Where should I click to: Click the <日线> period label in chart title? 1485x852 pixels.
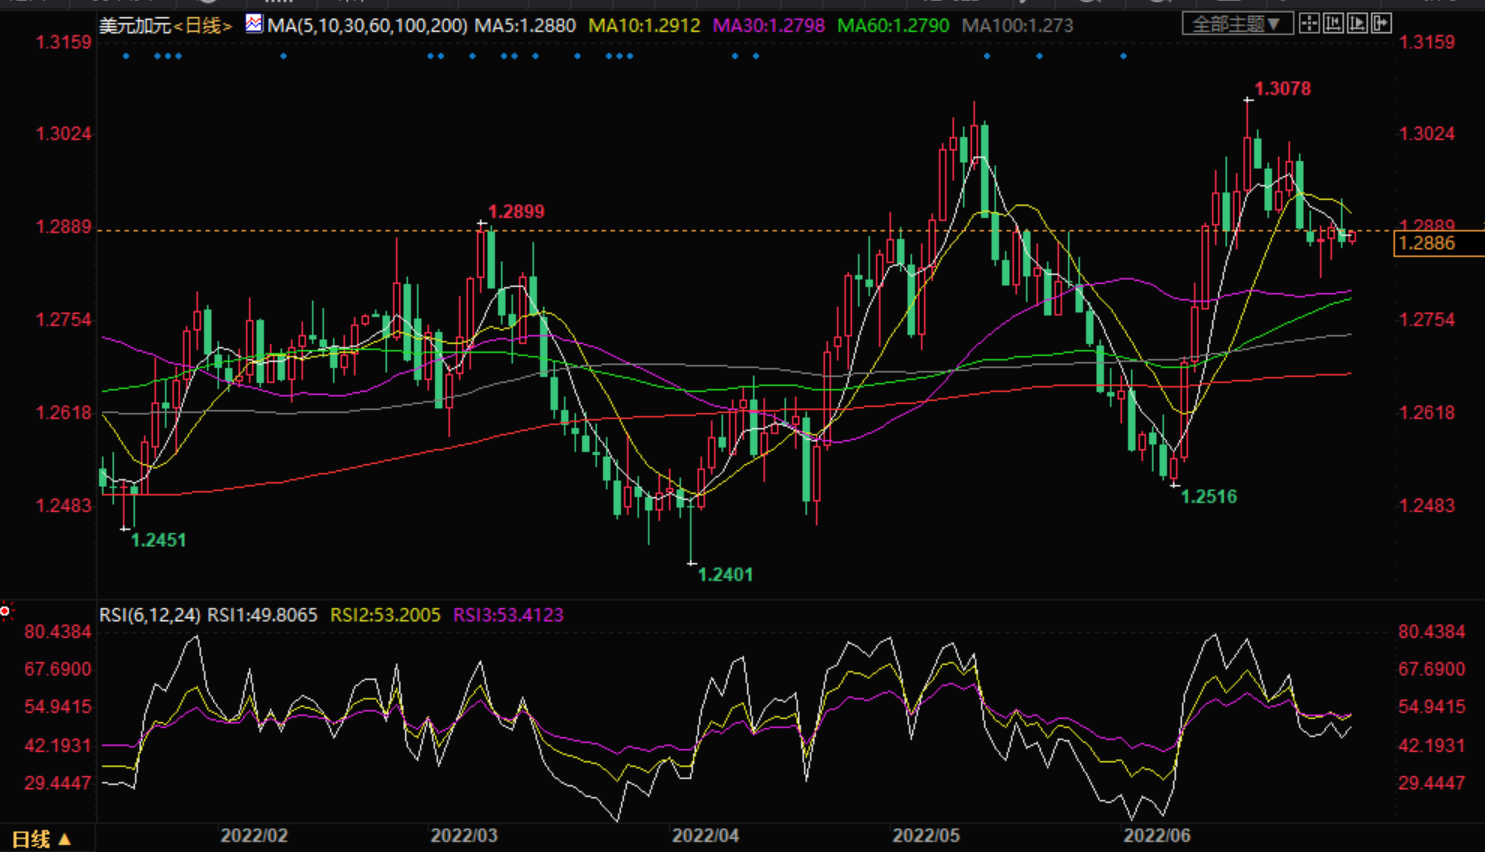point(203,25)
